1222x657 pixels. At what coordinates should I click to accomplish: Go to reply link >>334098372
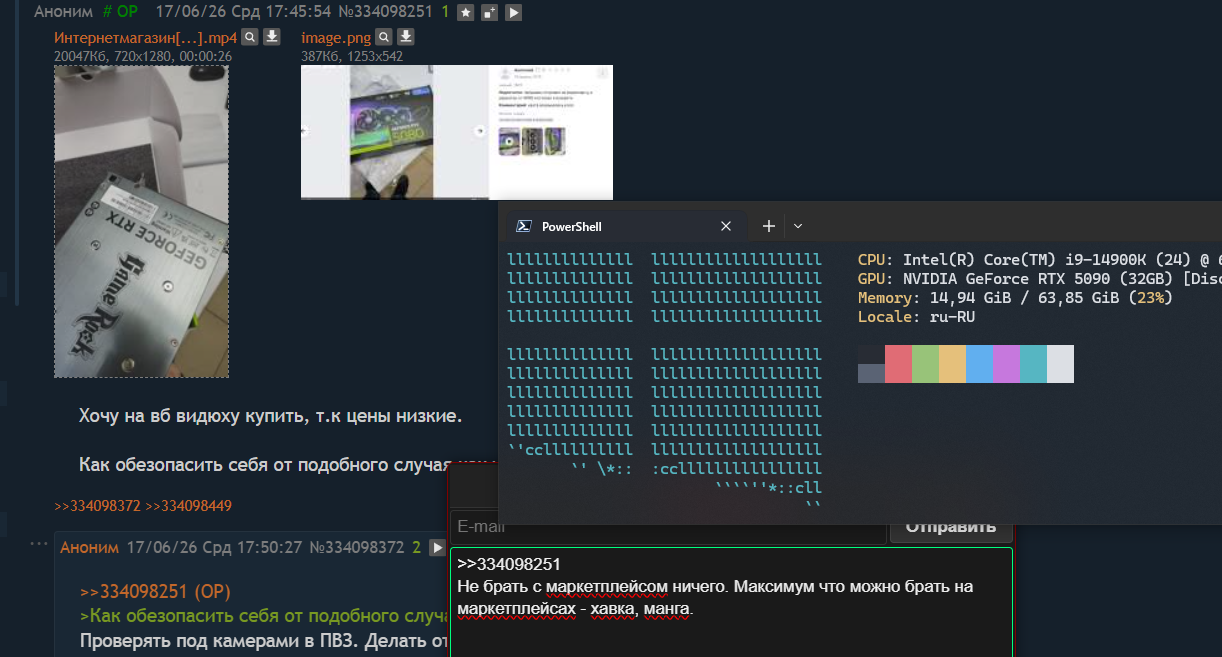[x=97, y=506]
